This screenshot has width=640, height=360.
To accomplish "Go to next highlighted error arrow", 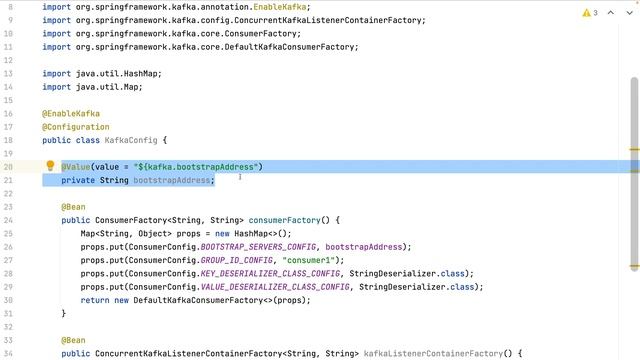I will 629,13.
